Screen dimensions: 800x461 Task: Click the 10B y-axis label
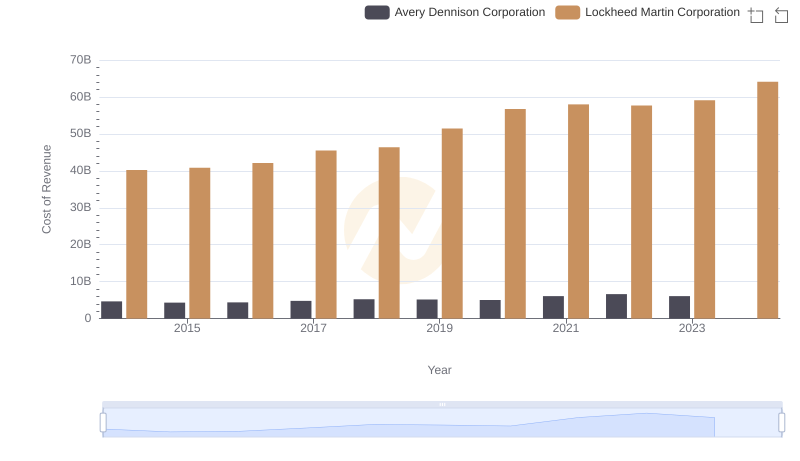tap(81, 281)
